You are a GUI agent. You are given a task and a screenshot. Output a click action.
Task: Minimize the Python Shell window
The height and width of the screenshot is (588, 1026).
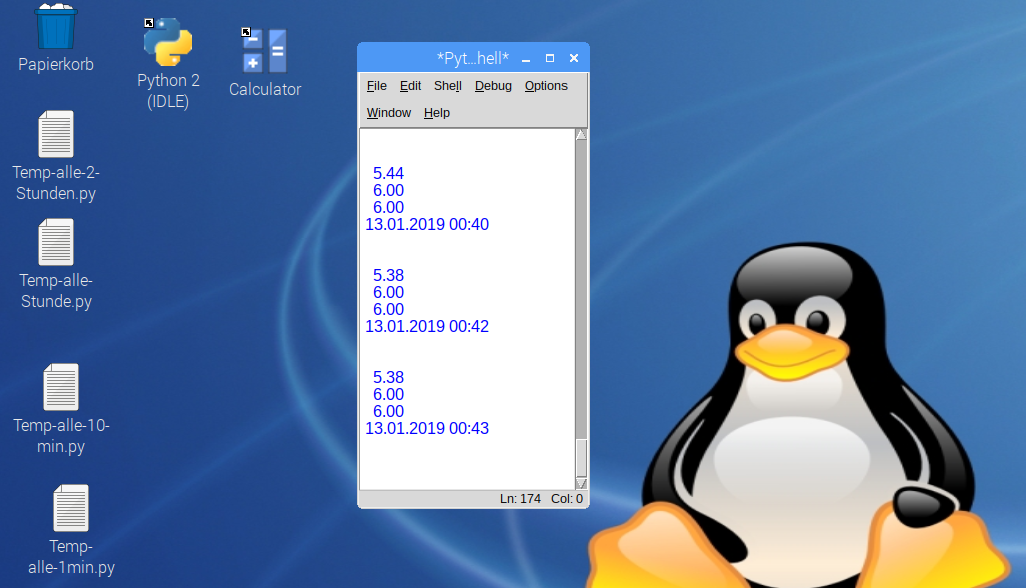click(x=526, y=59)
